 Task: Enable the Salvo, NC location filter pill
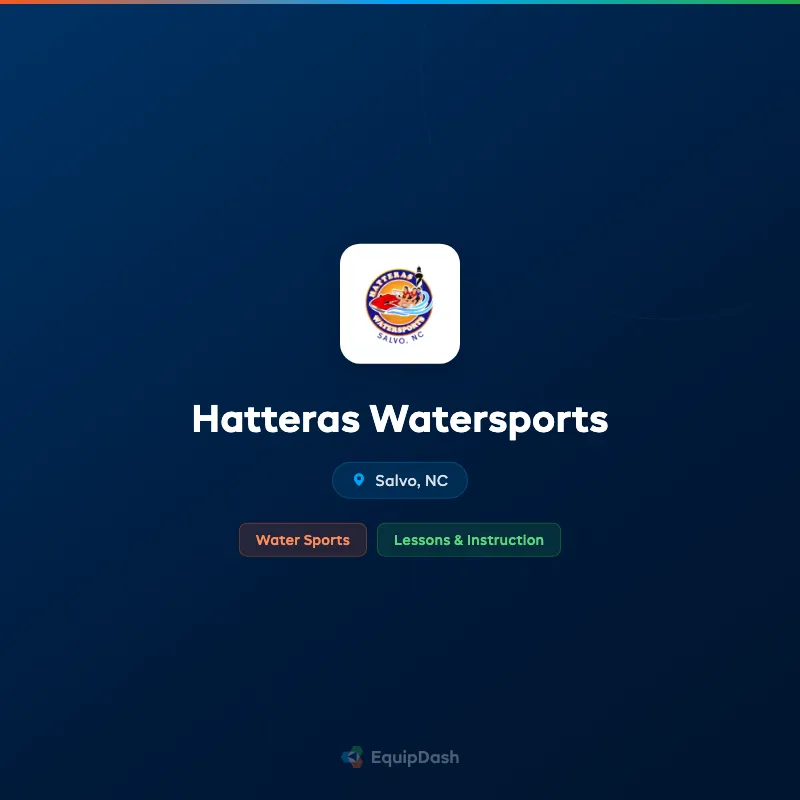click(x=400, y=480)
